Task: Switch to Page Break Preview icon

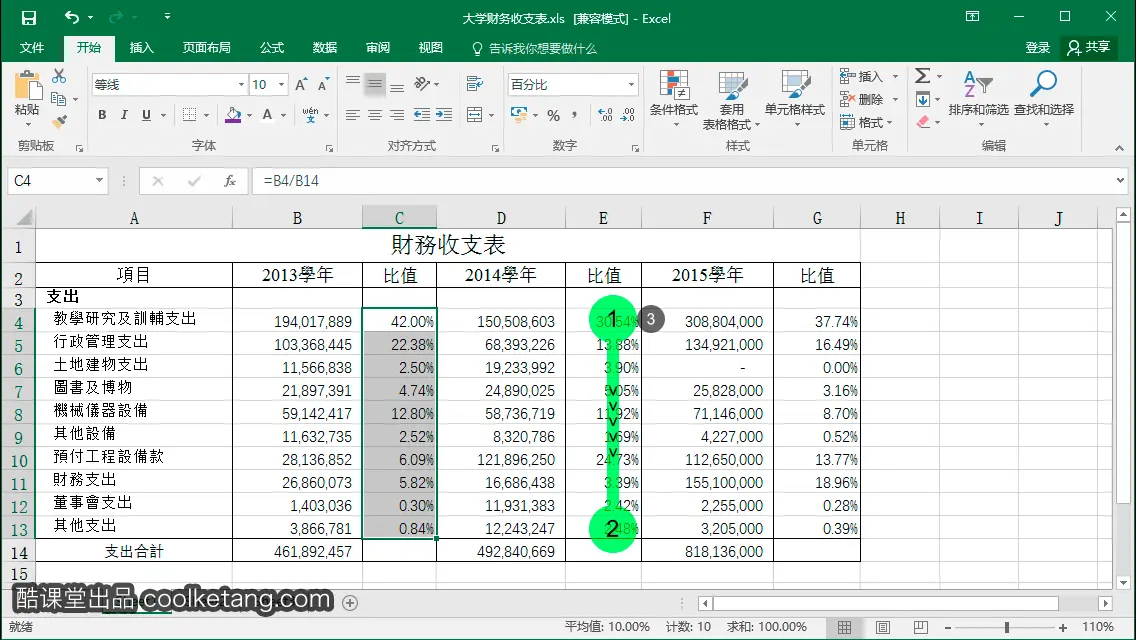Action: tap(921, 628)
